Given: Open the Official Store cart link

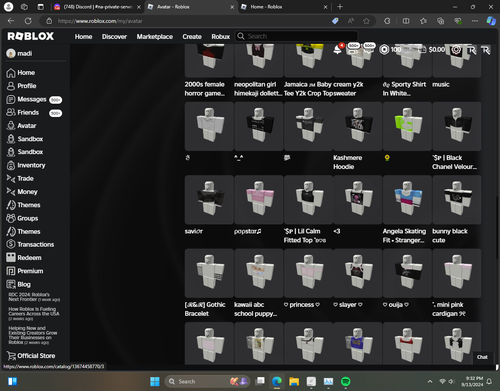Looking at the screenshot, I should (31, 356).
